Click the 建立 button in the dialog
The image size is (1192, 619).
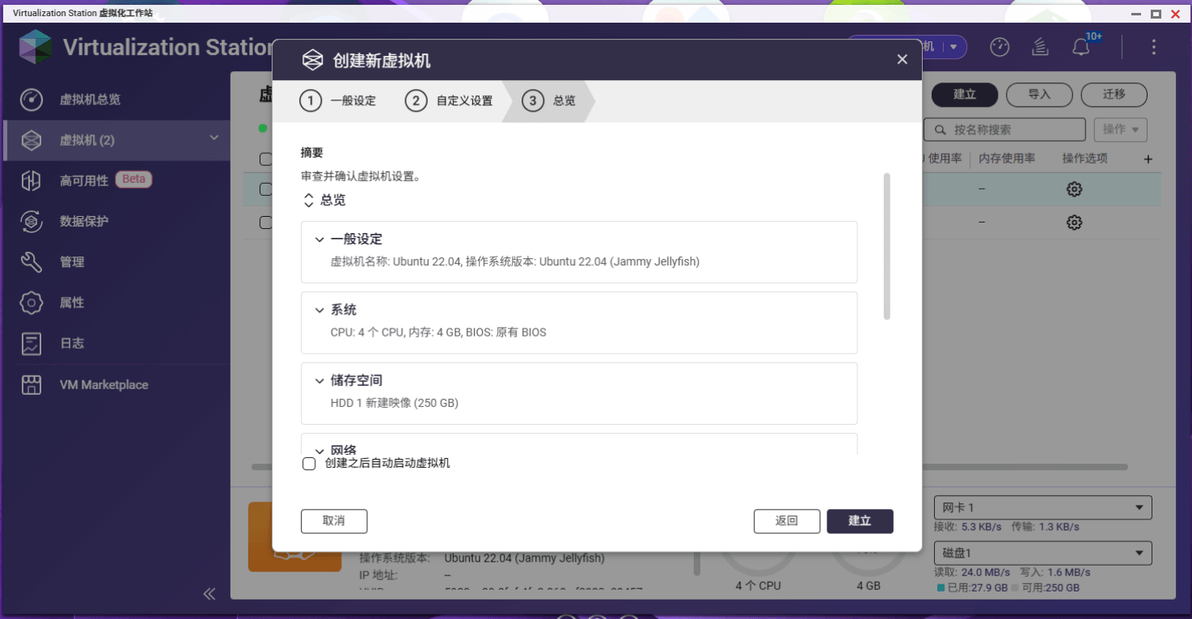[860, 521]
